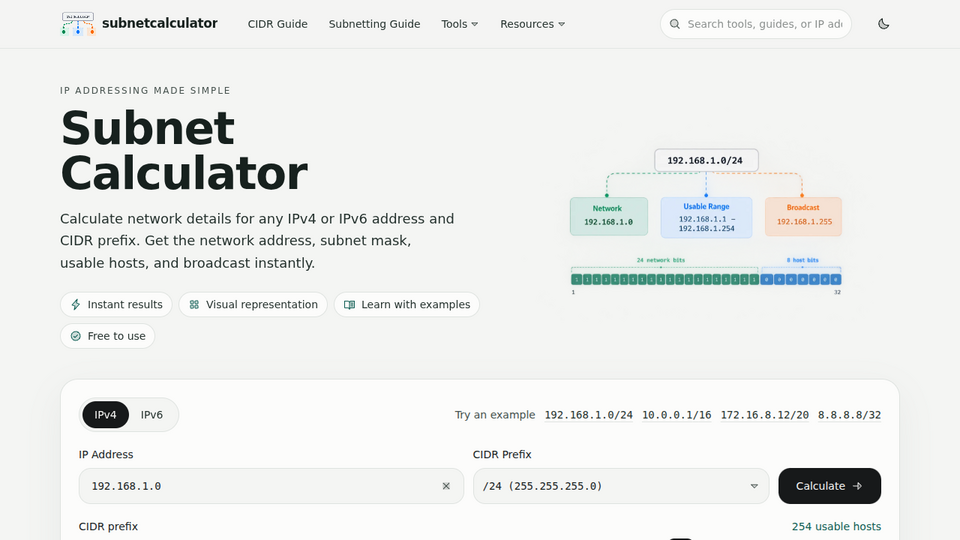This screenshot has width=960, height=540.
Task: Click the Calculate button
Action: click(830, 486)
